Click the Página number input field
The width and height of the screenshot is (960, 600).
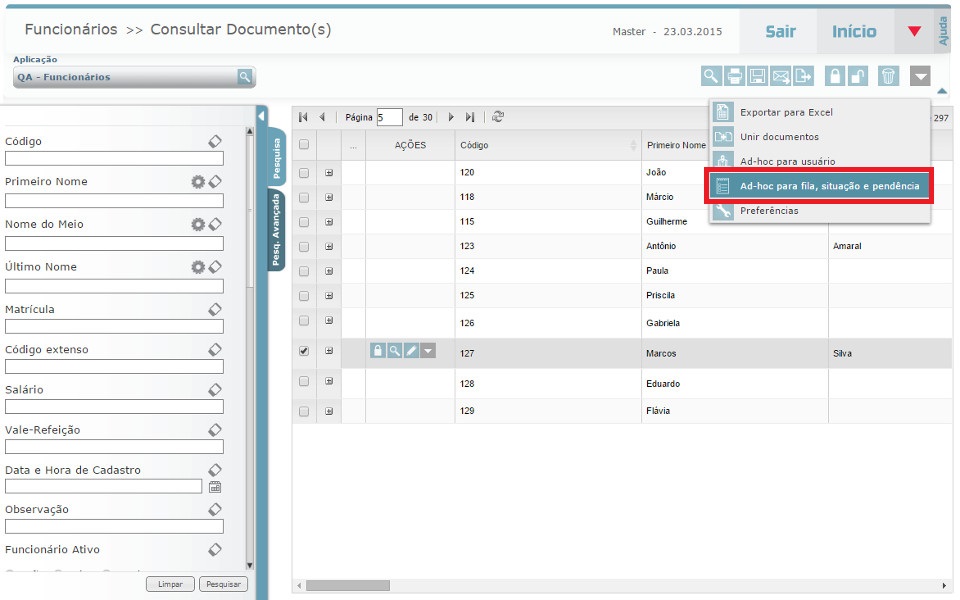[x=388, y=117]
